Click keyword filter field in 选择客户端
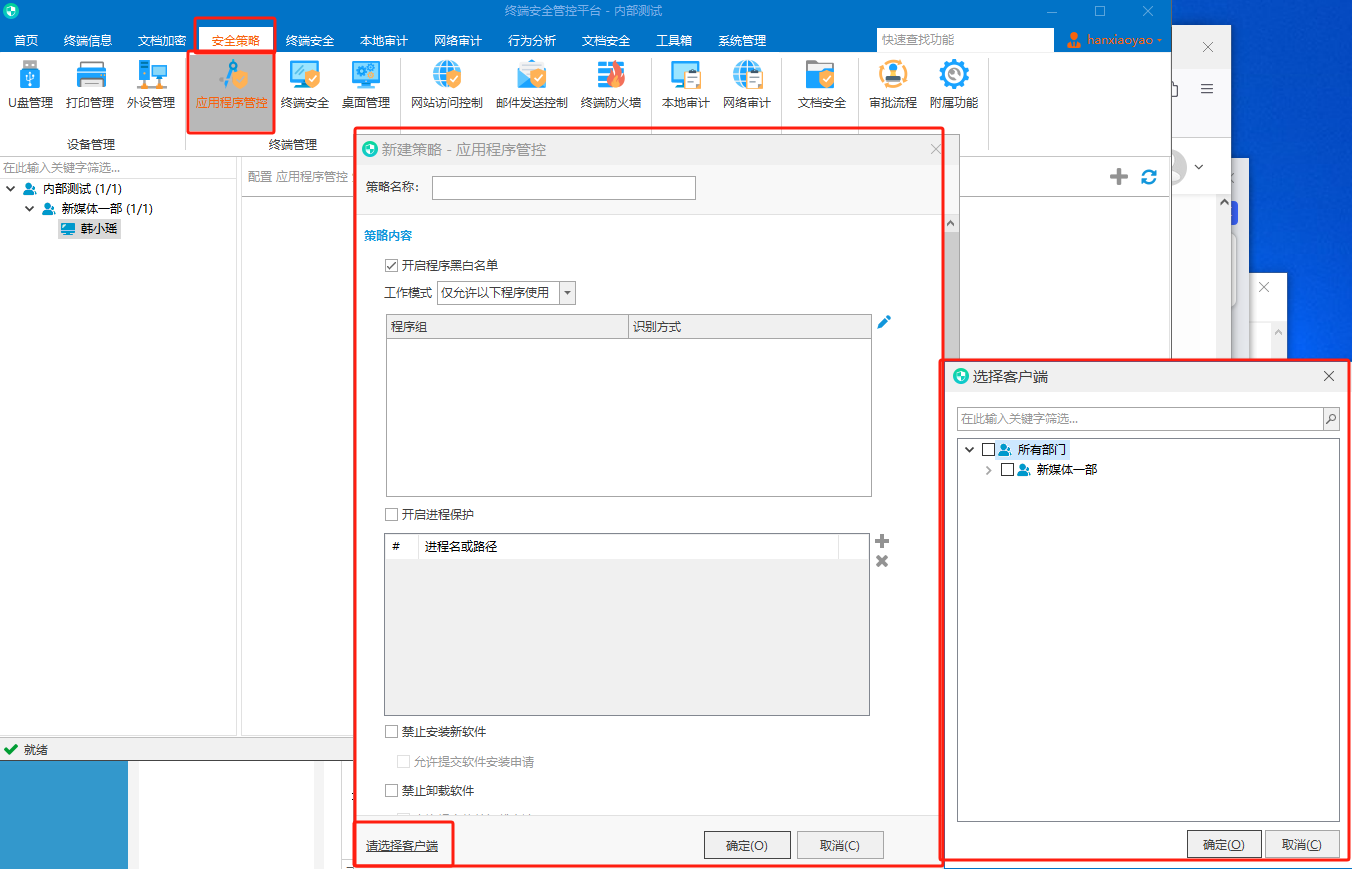This screenshot has width=1352, height=869. tap(1140, 419)
